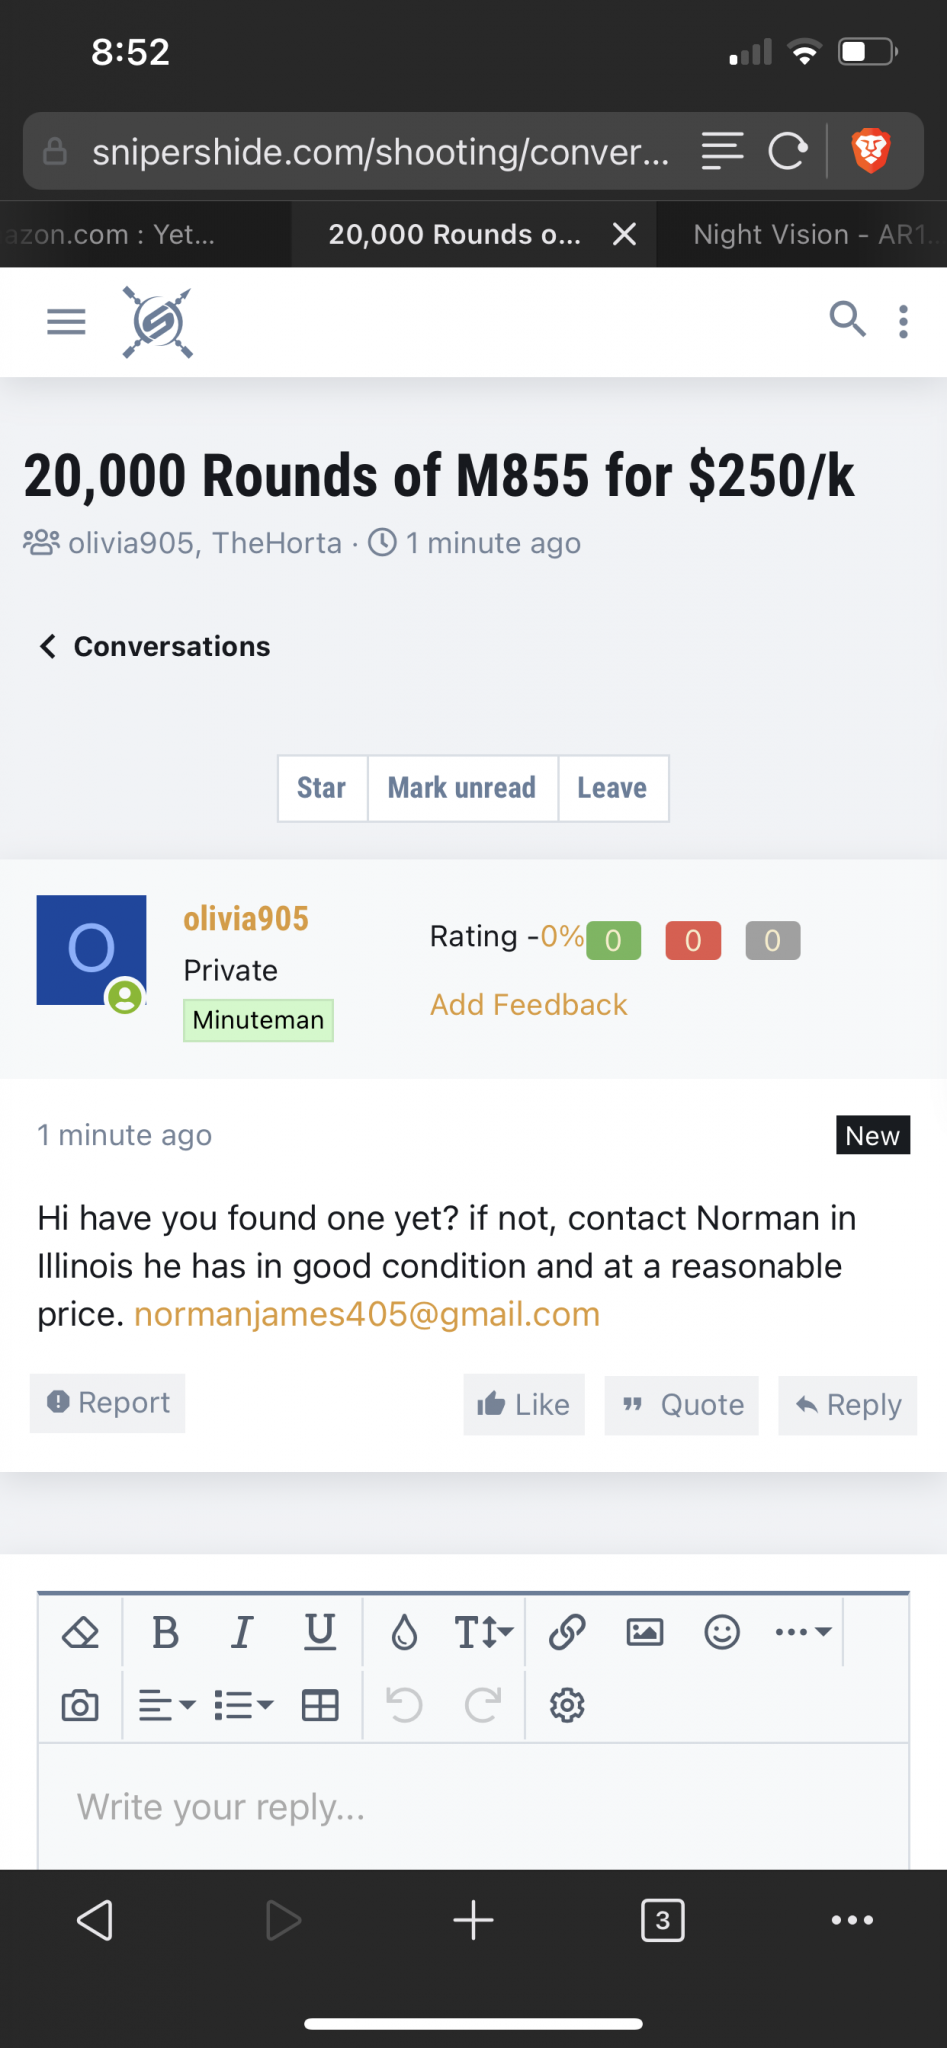Open the smilies emoji picker
The width and height of the screenshot is (947, 2048).
(x=722, y=1632)
